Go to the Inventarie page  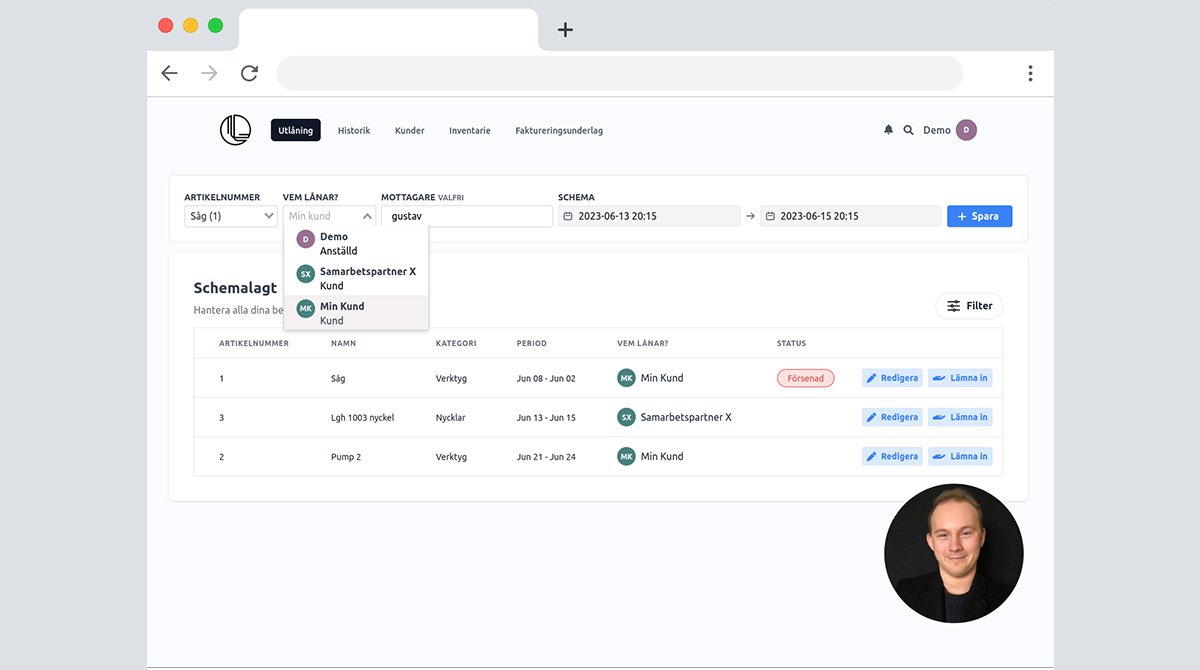tap(469, 131)
